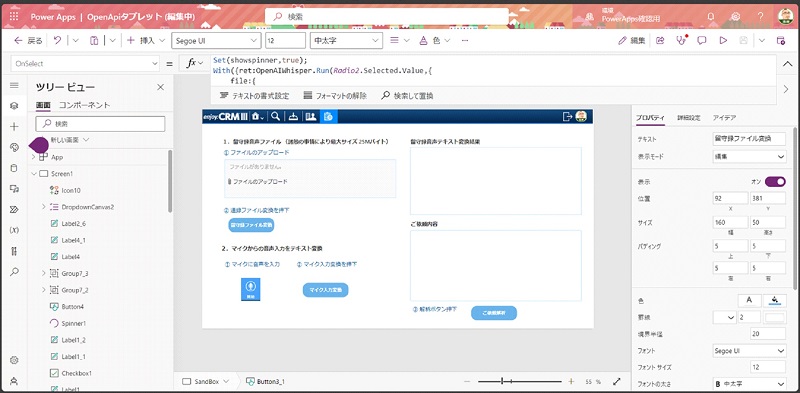Select the プロパティ tab
800x393 pixels.
click(x=650, y=117)
